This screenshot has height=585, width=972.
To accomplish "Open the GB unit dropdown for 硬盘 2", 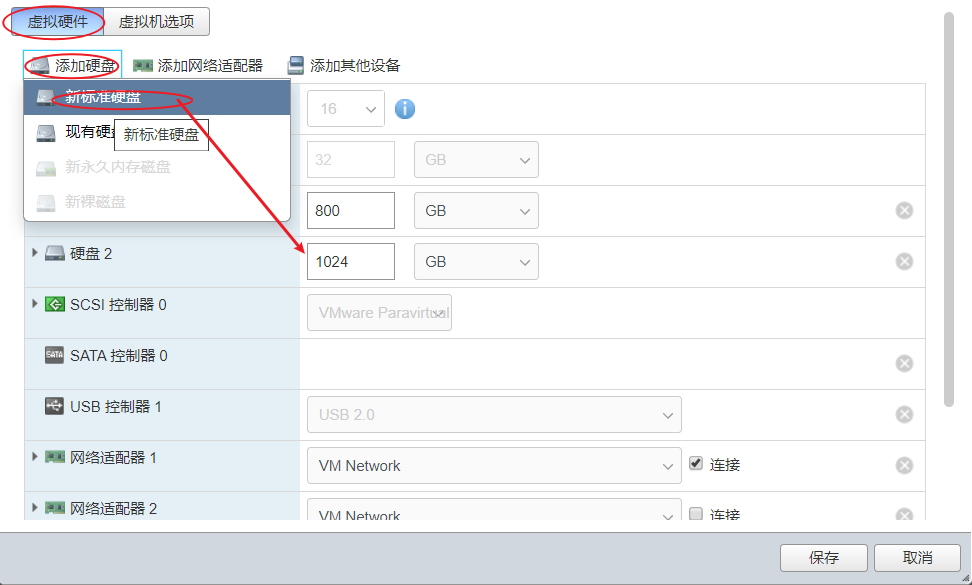I will [476, 262].
